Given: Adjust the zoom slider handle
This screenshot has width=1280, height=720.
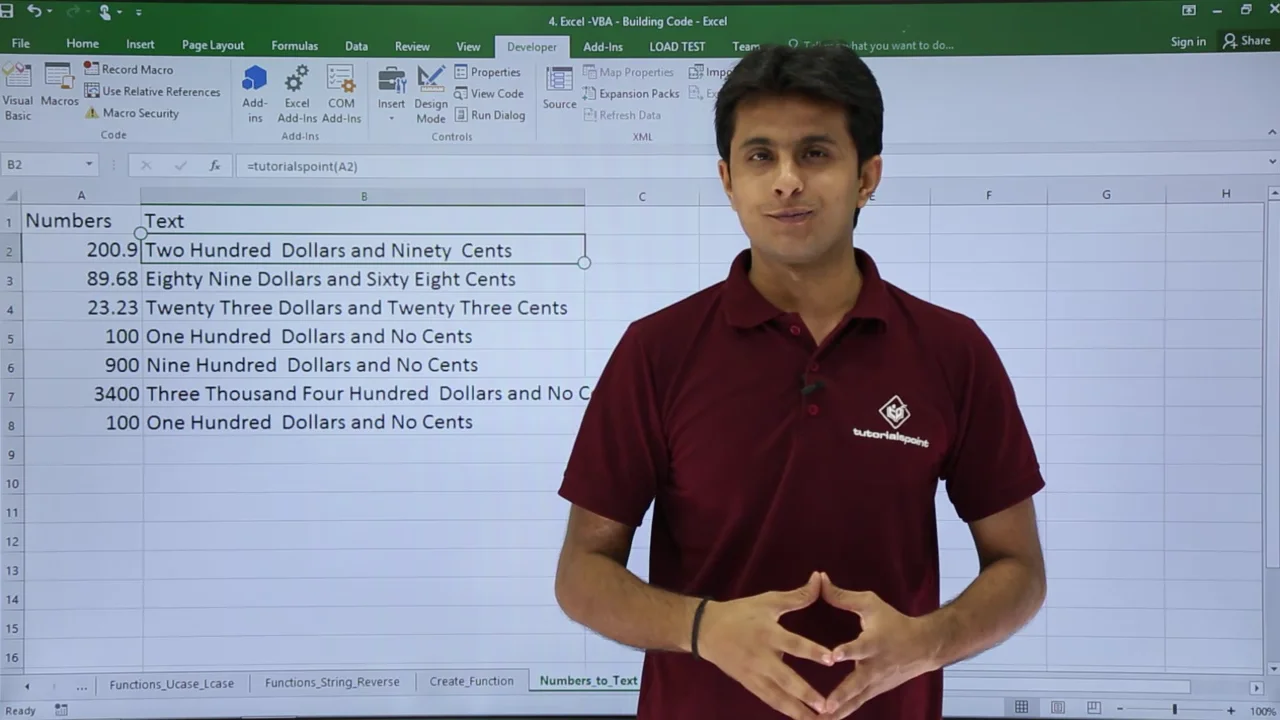Looking at the screenshot, I should click(1175, 710).
